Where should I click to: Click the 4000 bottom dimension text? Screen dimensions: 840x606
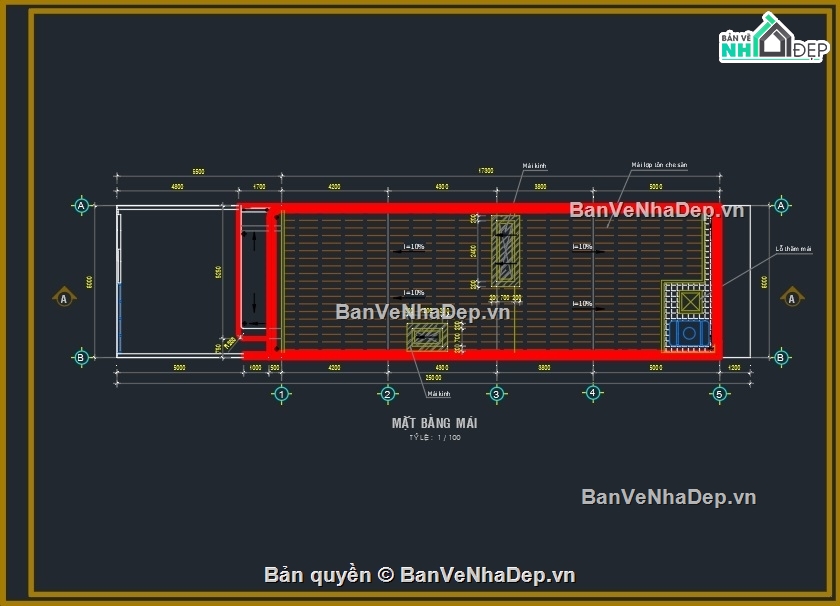point(256,368)
